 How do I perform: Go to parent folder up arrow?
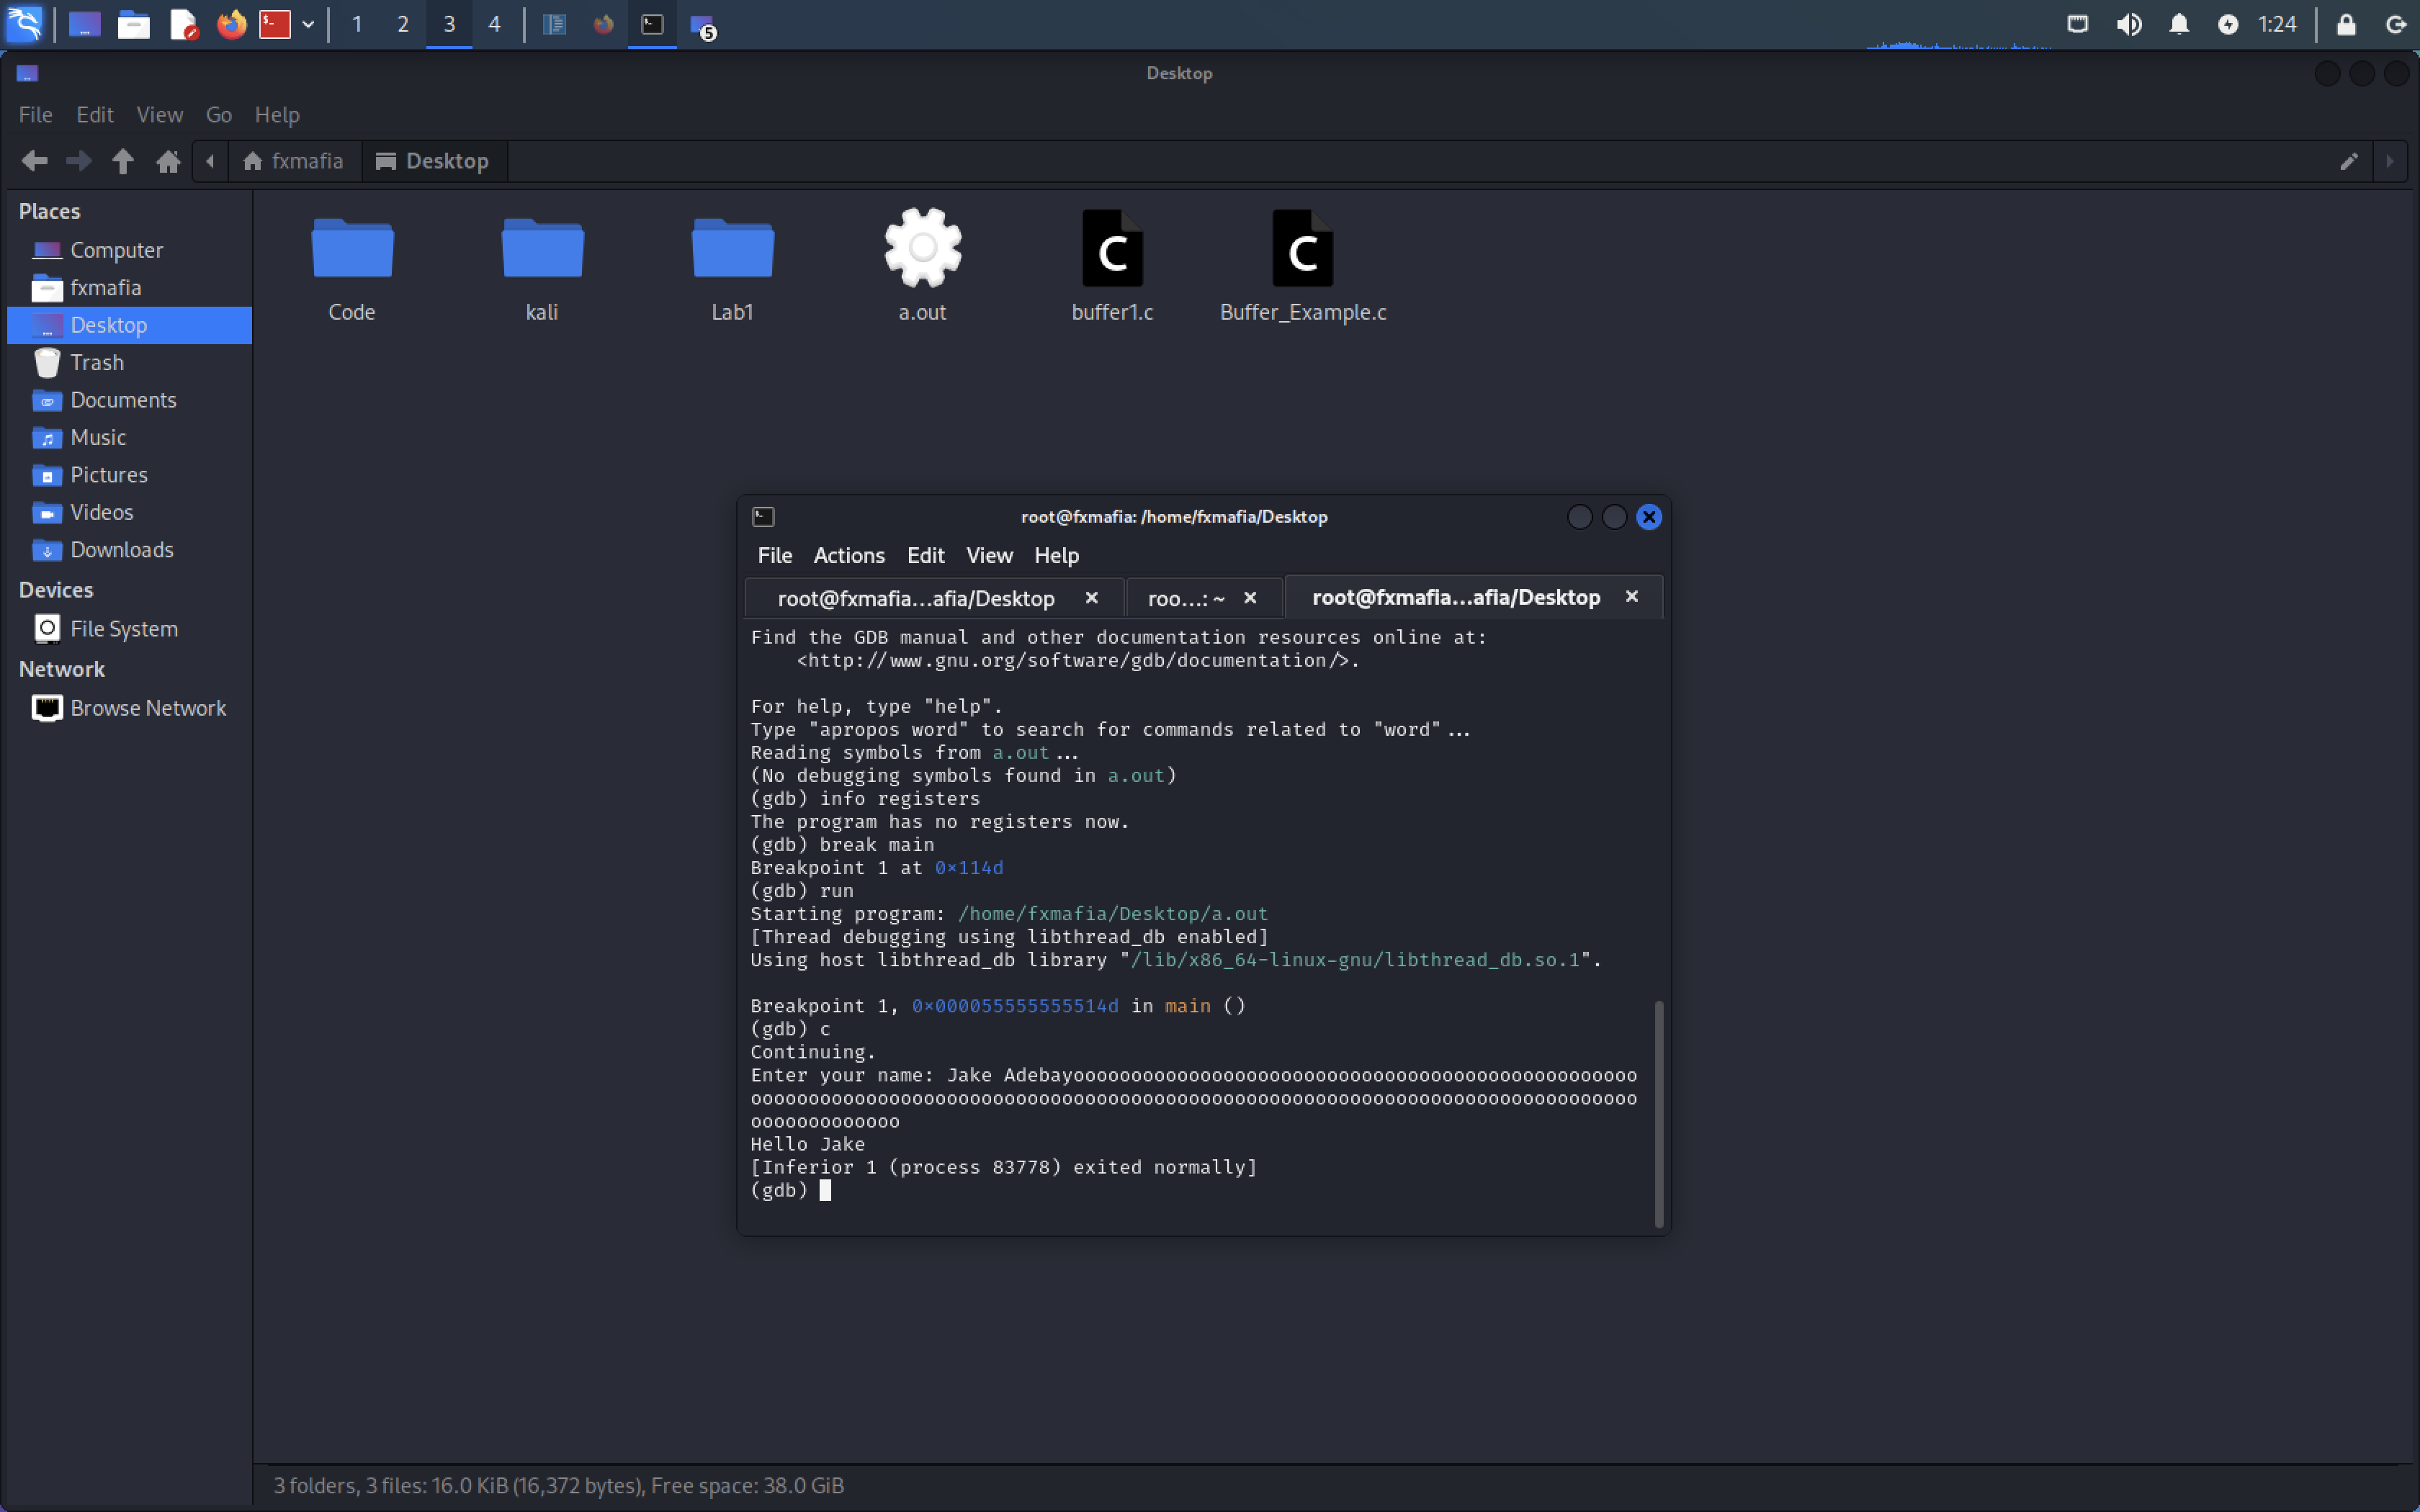(x=123, y=161)
